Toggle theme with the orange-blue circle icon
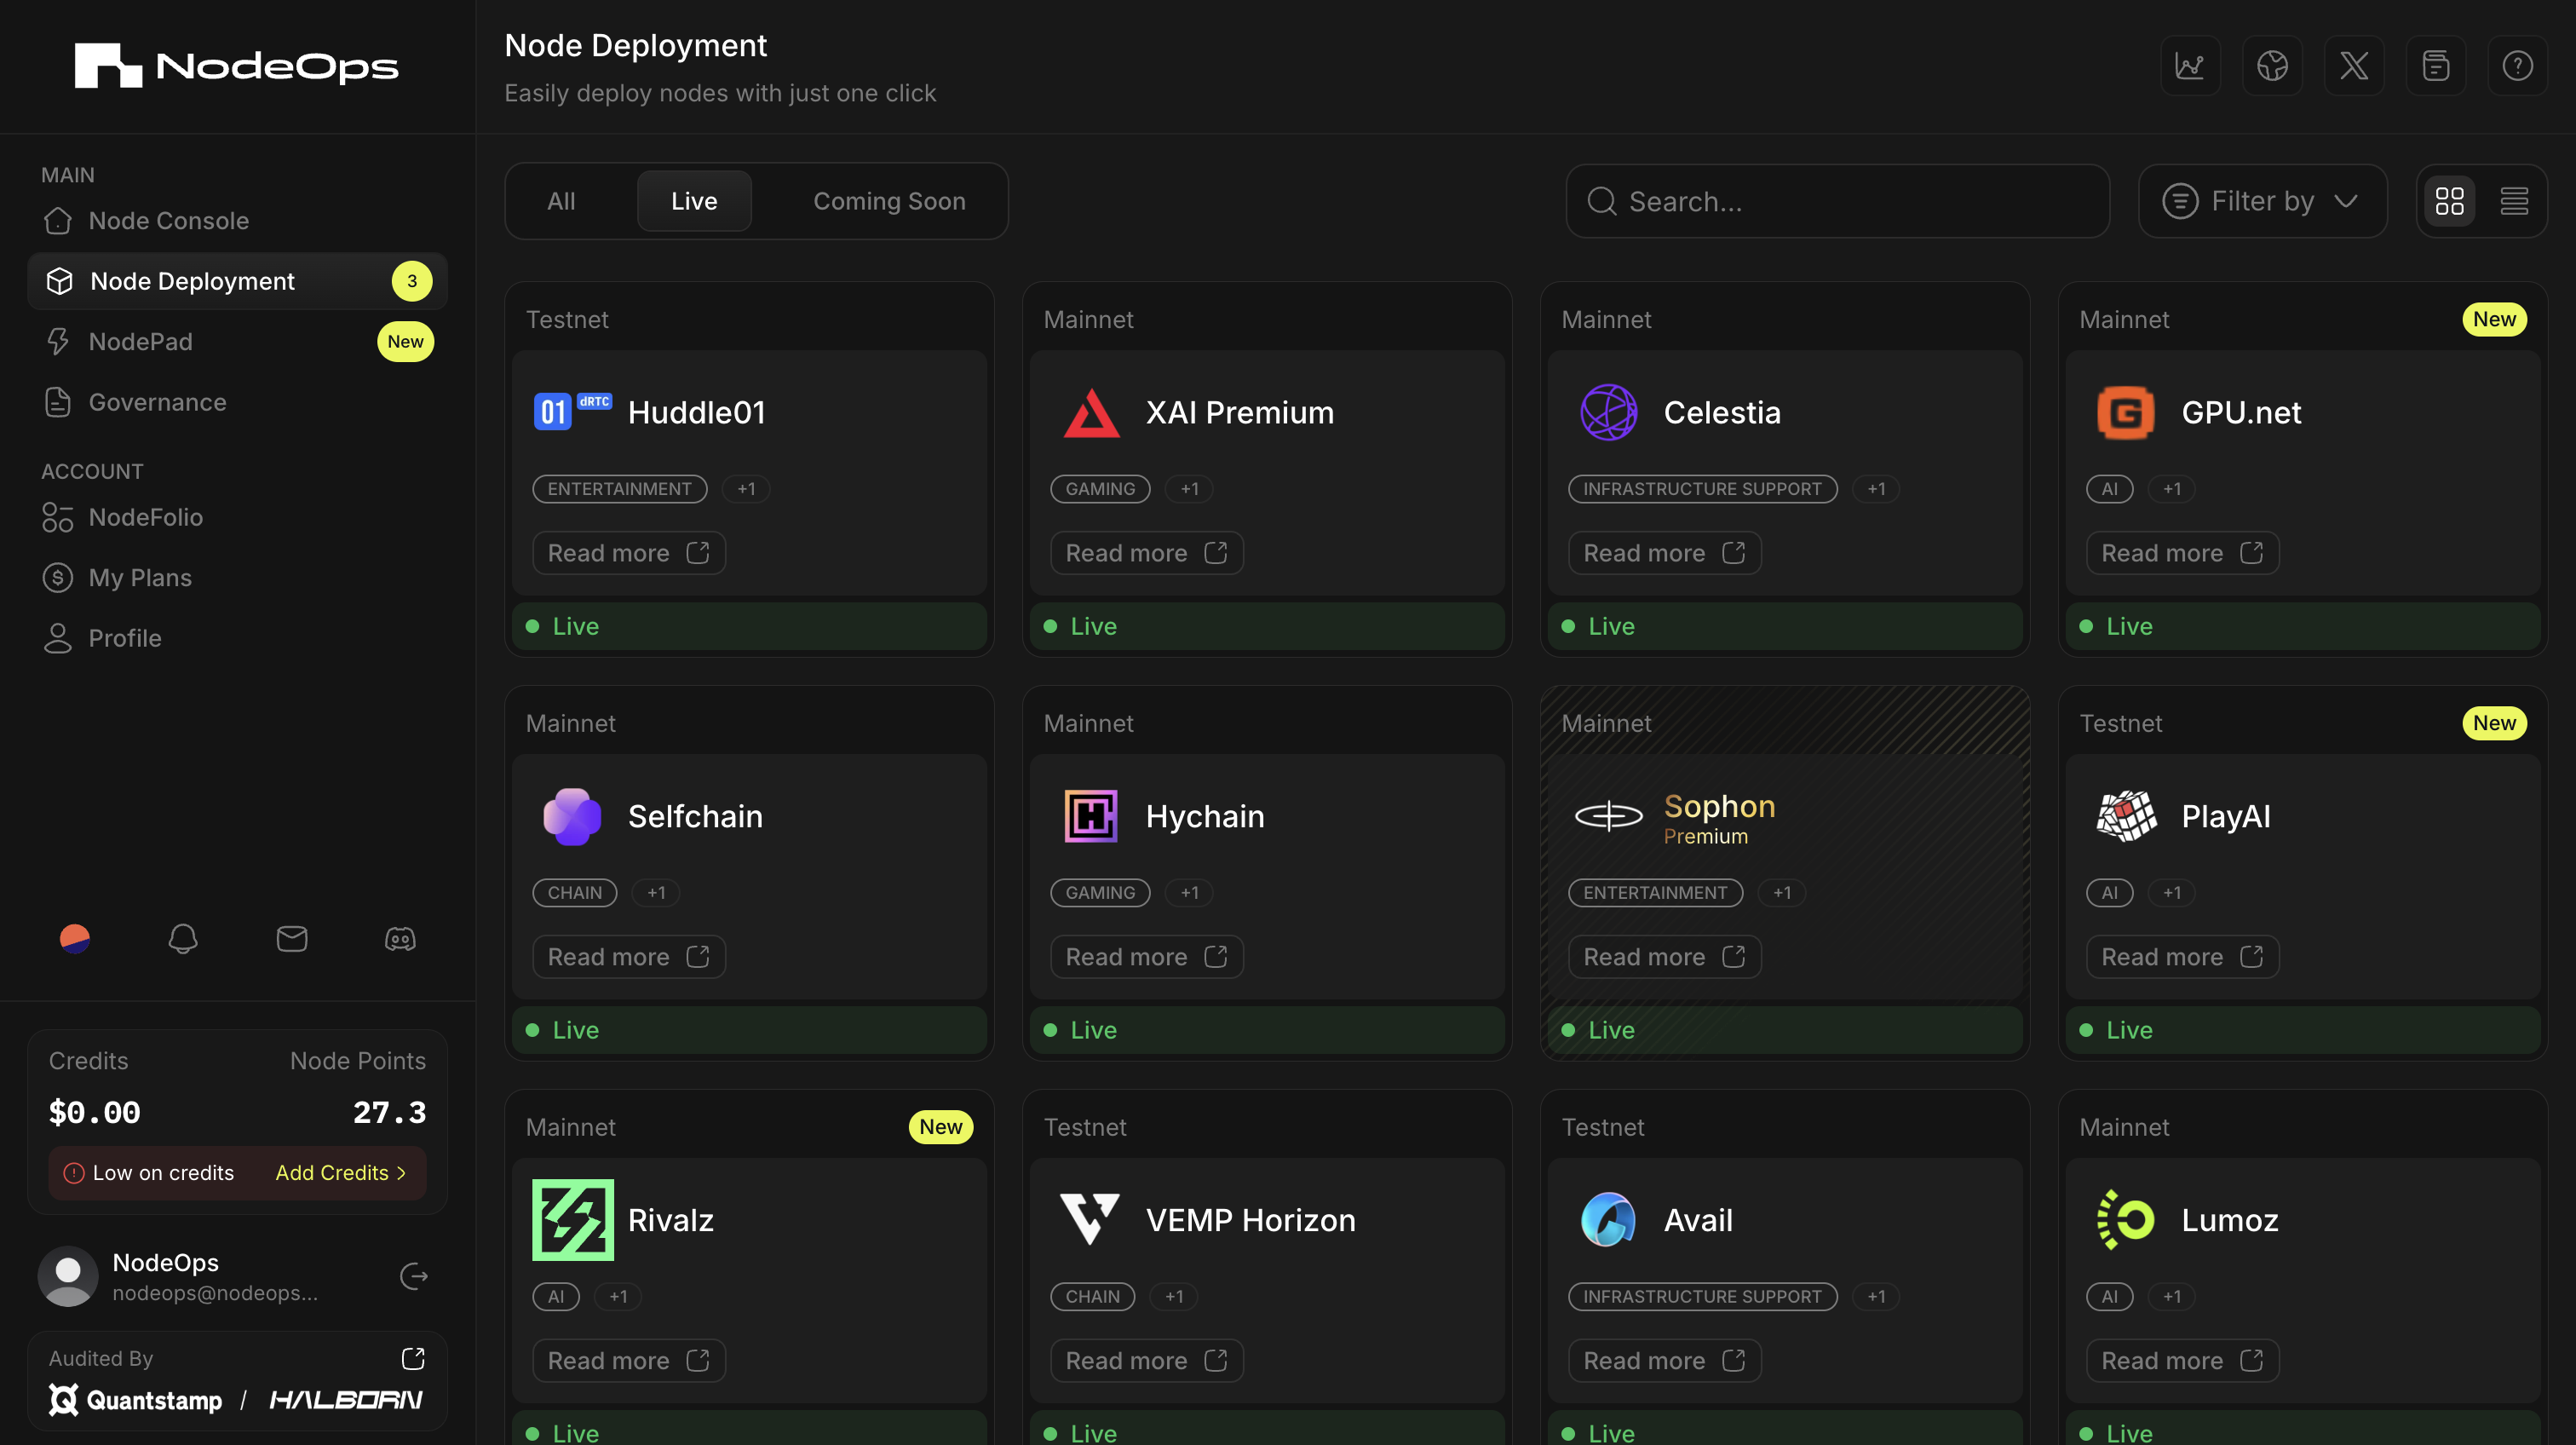Screen dimensions: 2576x1445 coord(75,939)
